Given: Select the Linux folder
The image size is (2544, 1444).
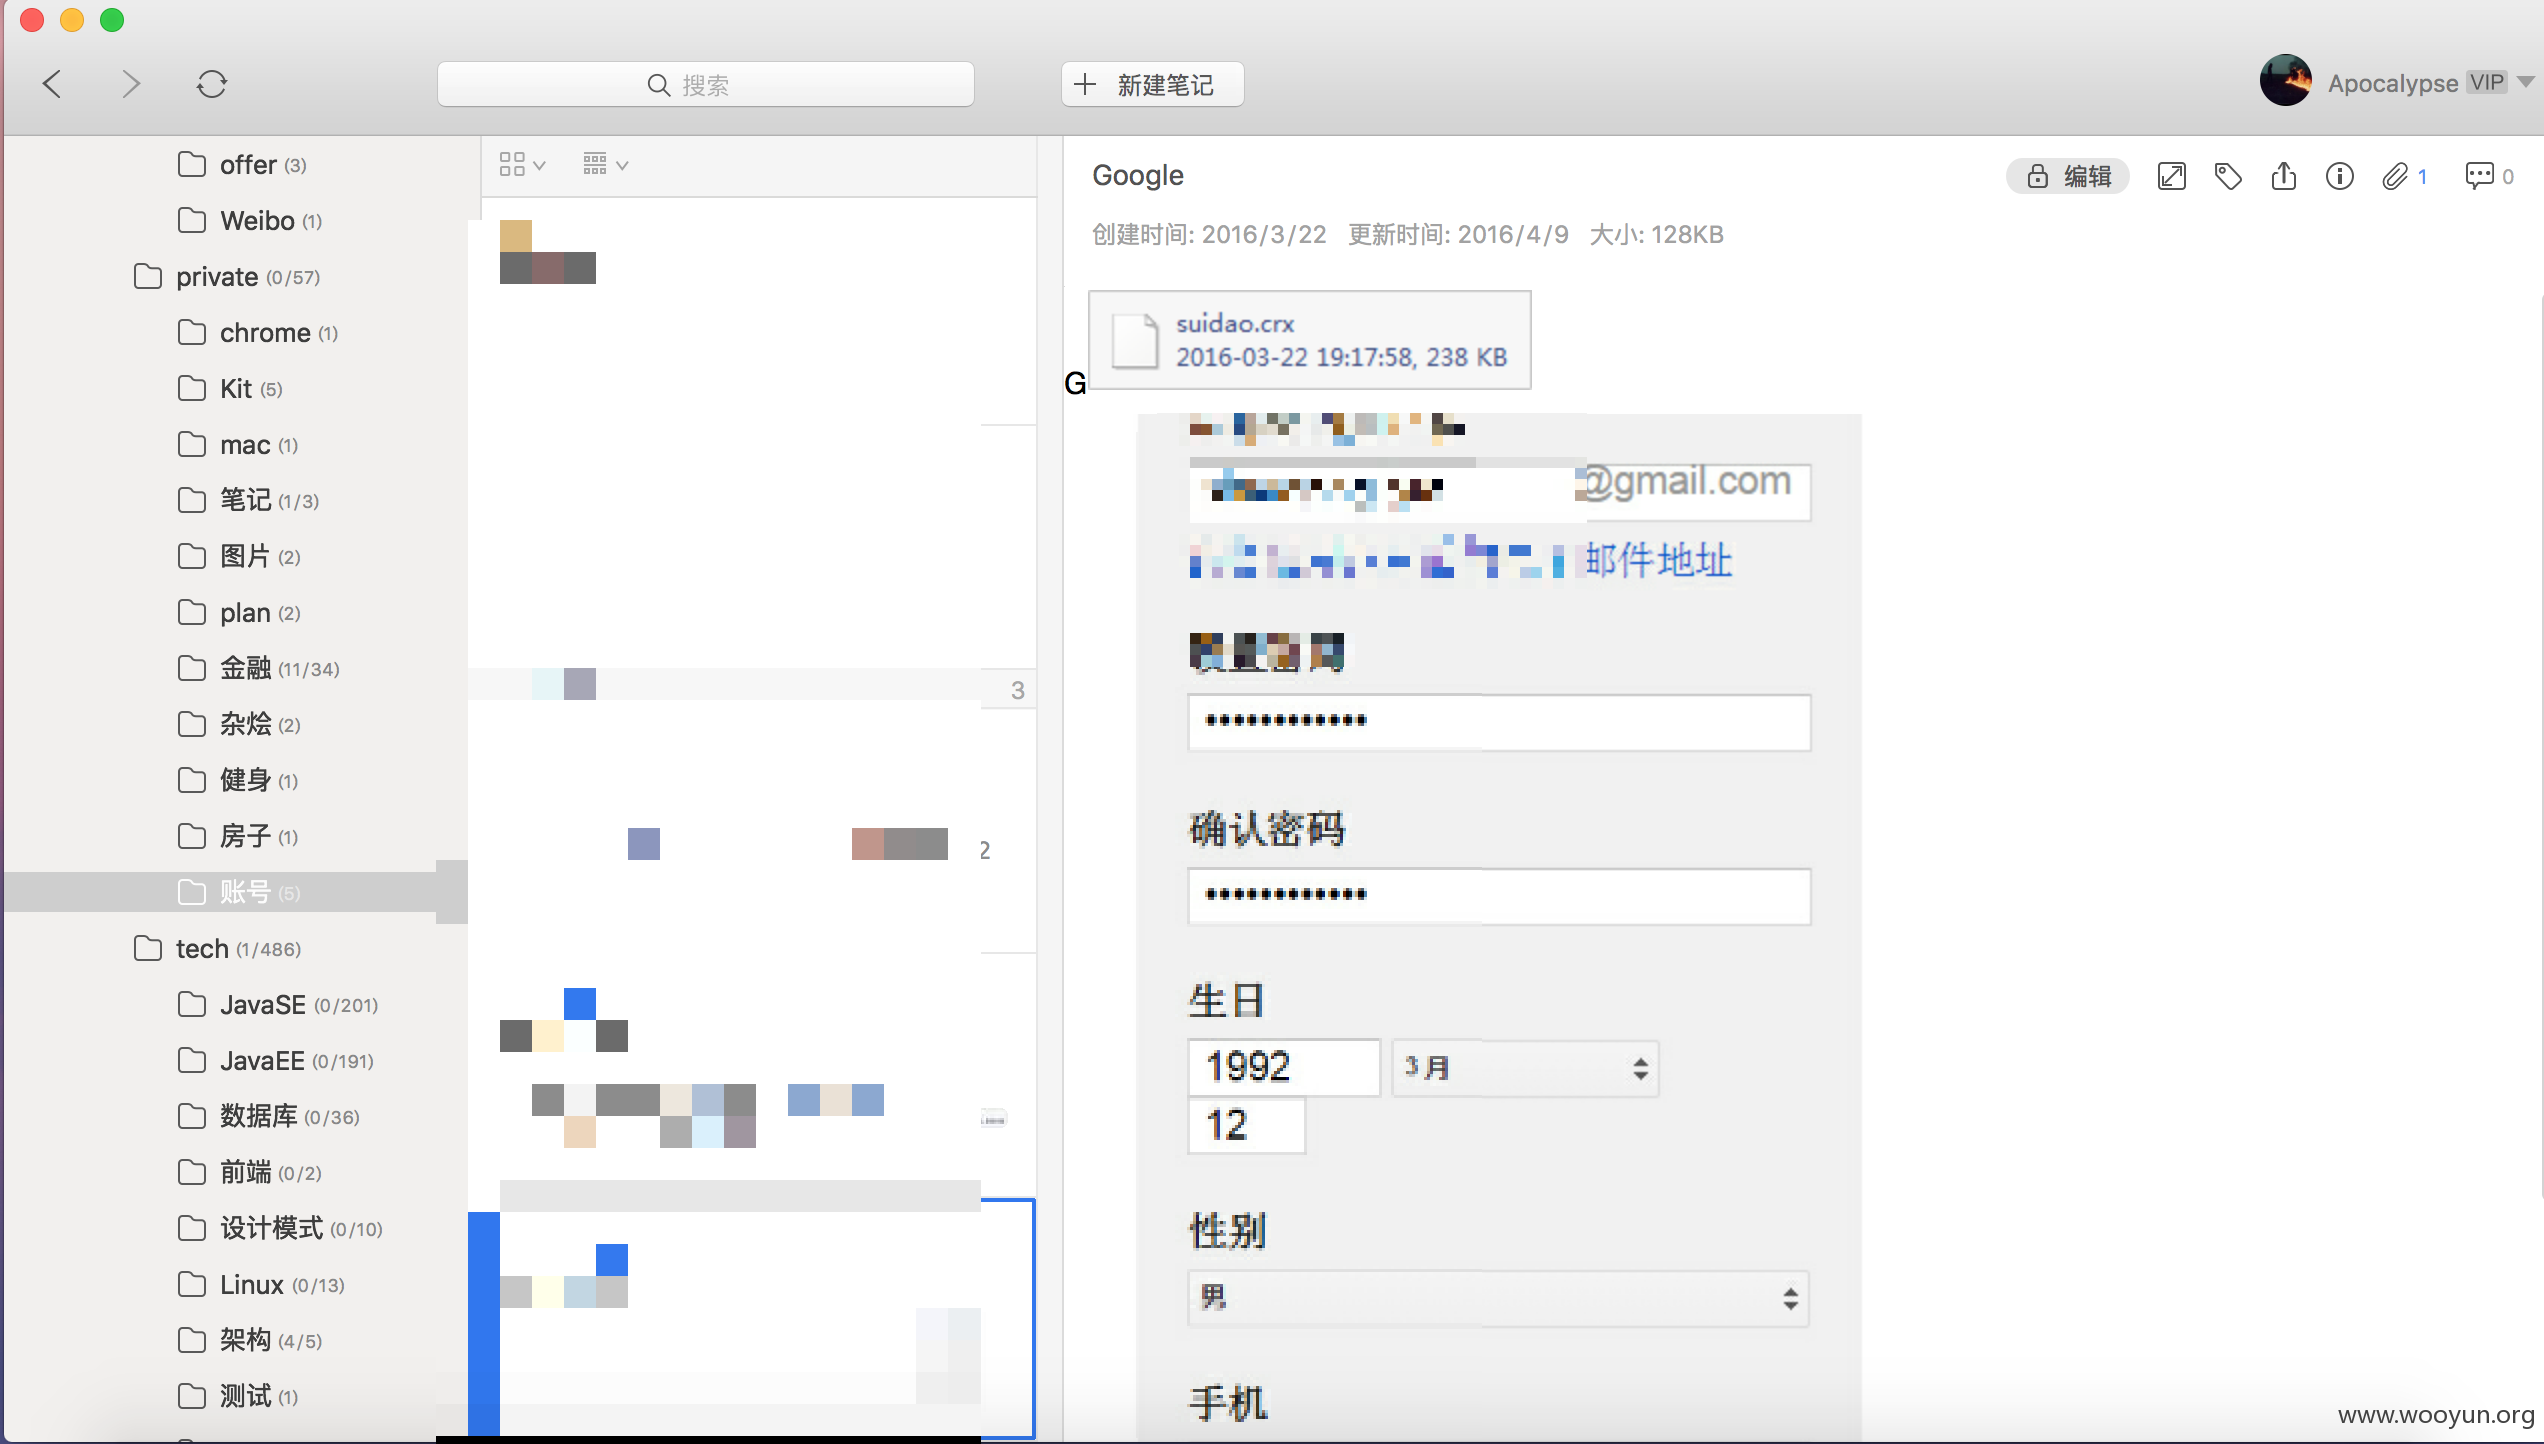Looking at the screenshot, I should (261, 1285).
